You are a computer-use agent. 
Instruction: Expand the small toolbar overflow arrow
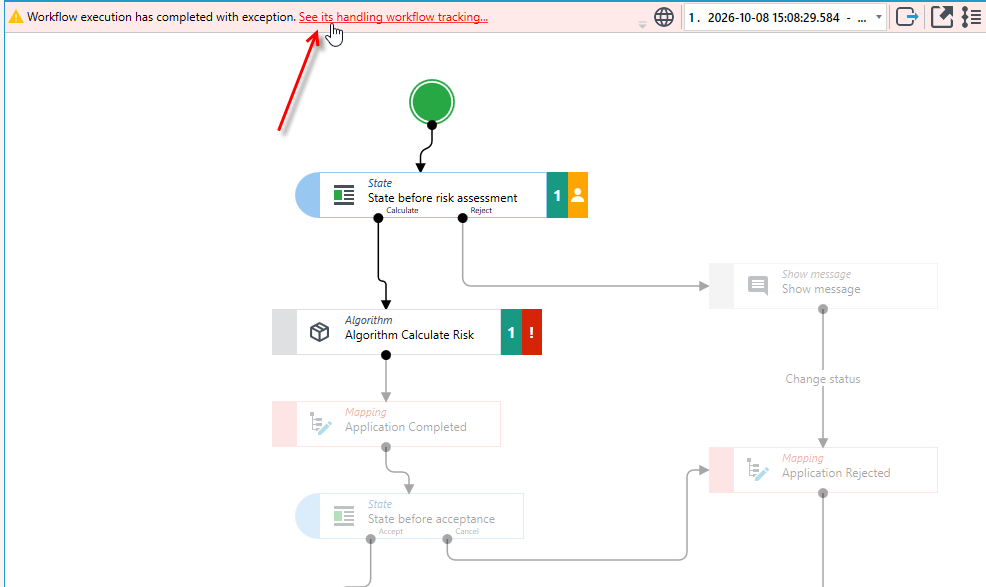[642, 25]
